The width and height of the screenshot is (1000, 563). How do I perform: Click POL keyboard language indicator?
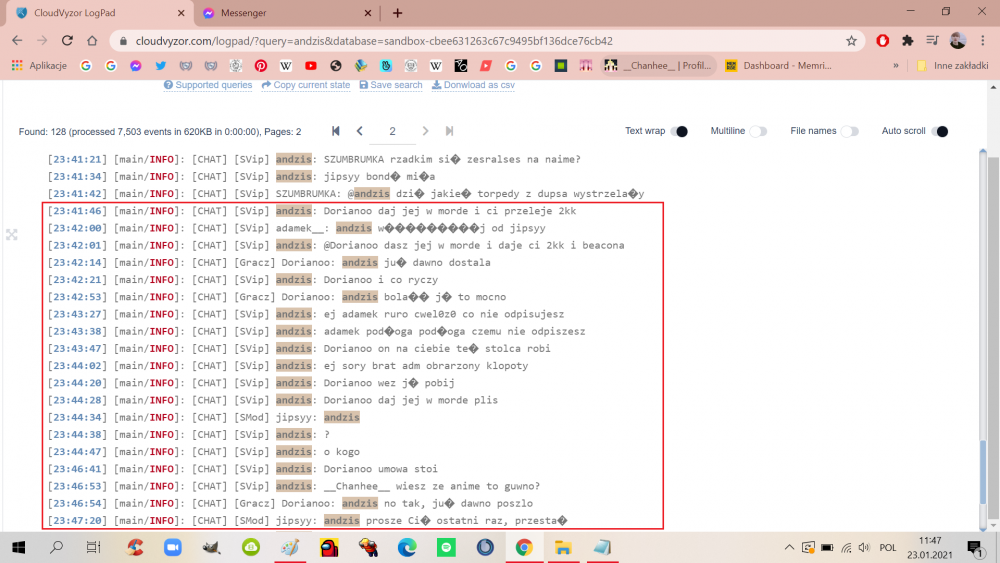click(887, 547)
